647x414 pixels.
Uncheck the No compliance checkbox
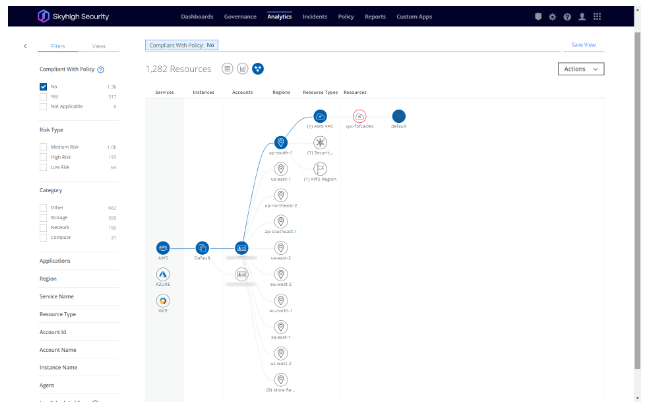pos(43,87)
